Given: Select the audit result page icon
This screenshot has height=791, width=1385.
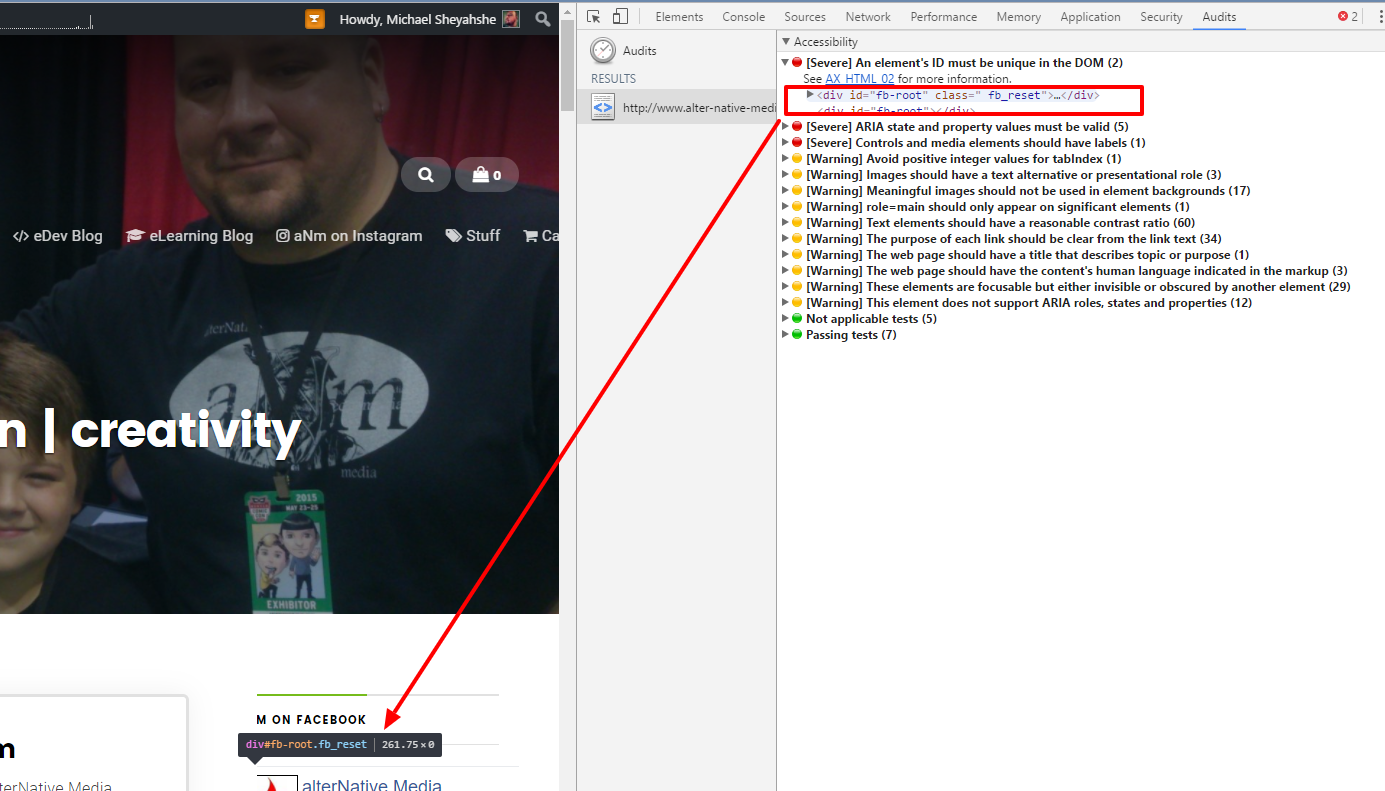Looking at the screenshot, I should [603, 107].
